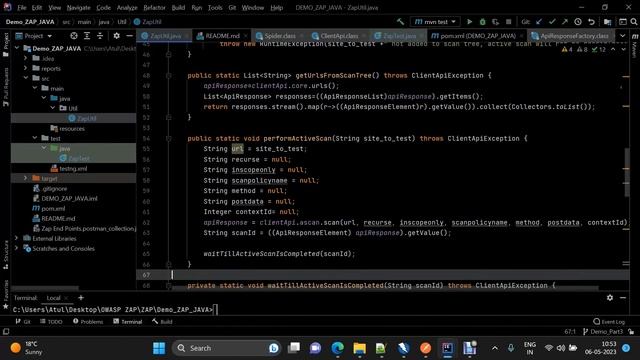Collapse all nodes in Project panel
This screenshot has width=640, height=360.
[100, 36]
